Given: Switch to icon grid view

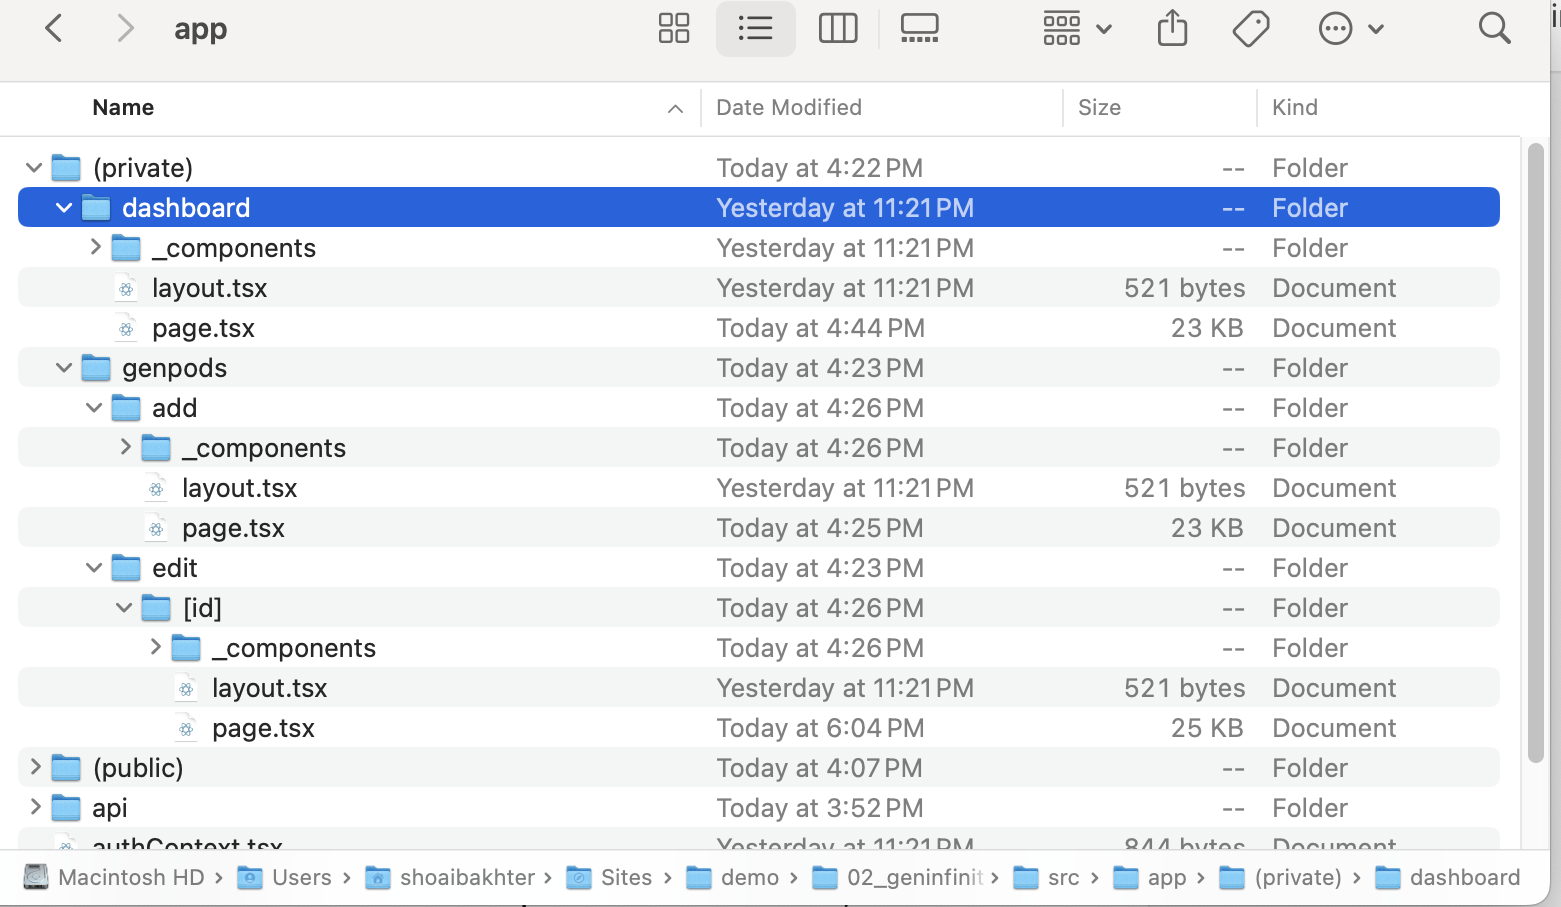Looking at the screenshot, I should [x=674, y=28].
